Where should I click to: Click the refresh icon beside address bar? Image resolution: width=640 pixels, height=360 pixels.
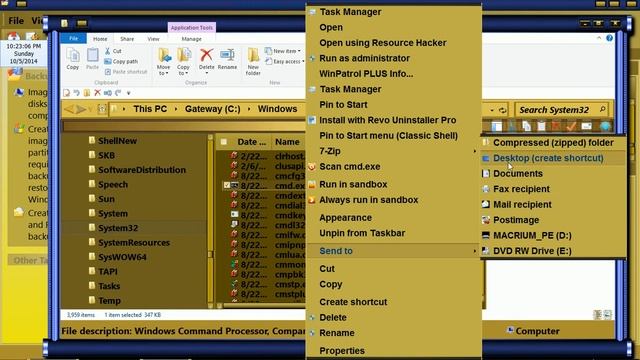(502, 110)
